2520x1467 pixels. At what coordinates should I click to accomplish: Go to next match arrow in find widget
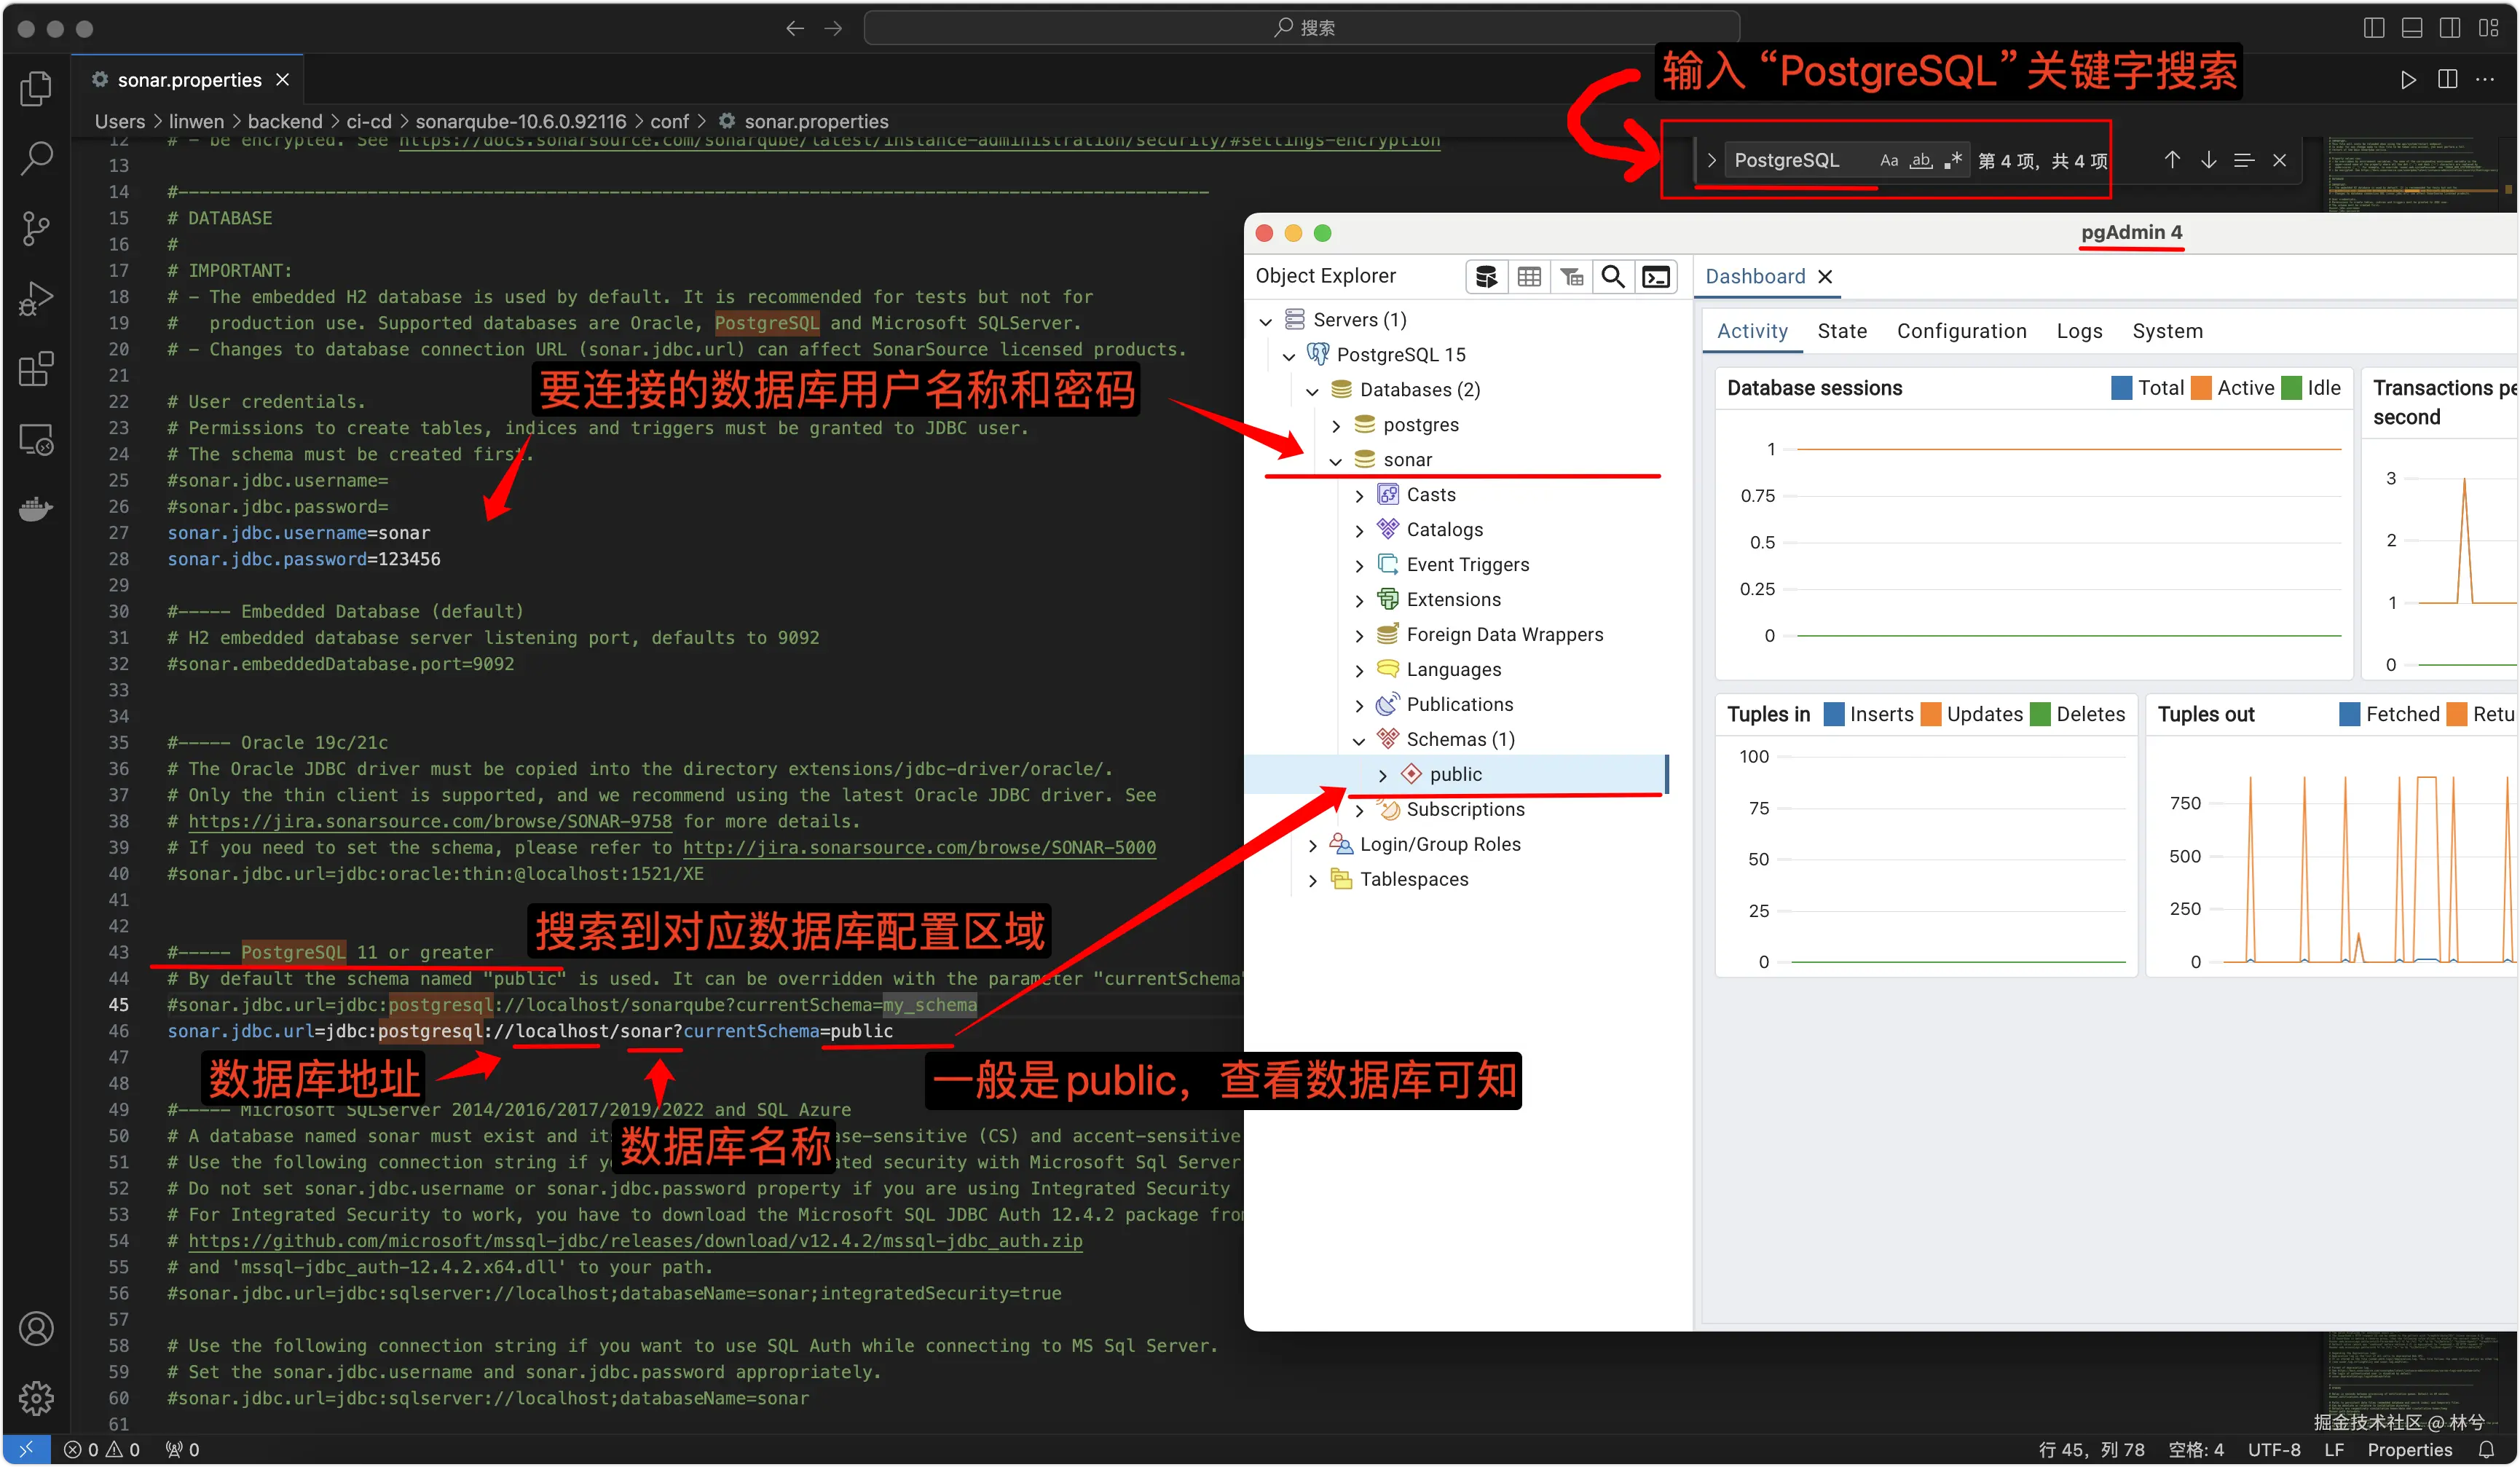[2208, 160]
